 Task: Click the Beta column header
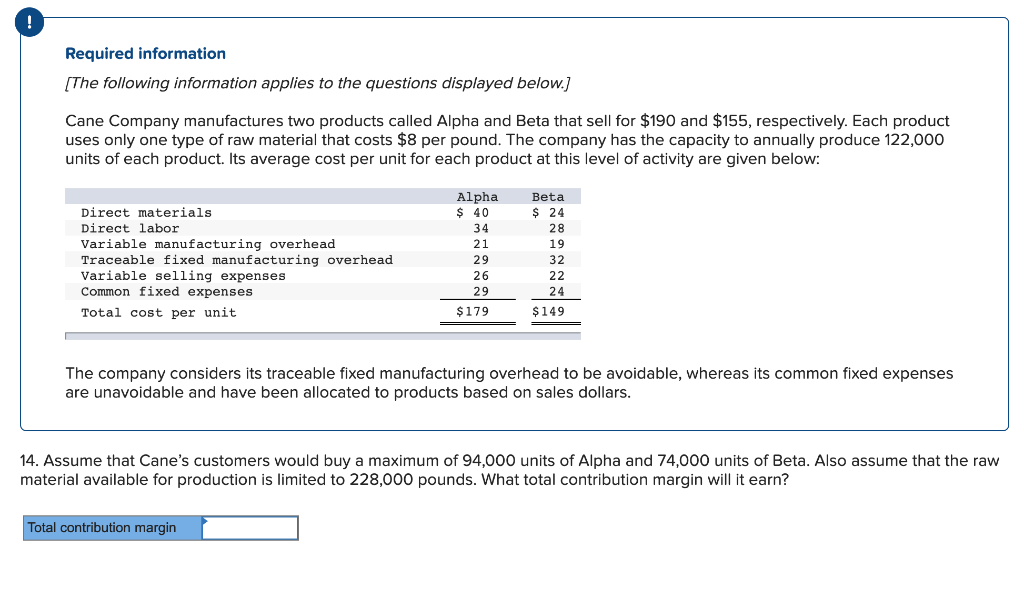tap(548, 197)
